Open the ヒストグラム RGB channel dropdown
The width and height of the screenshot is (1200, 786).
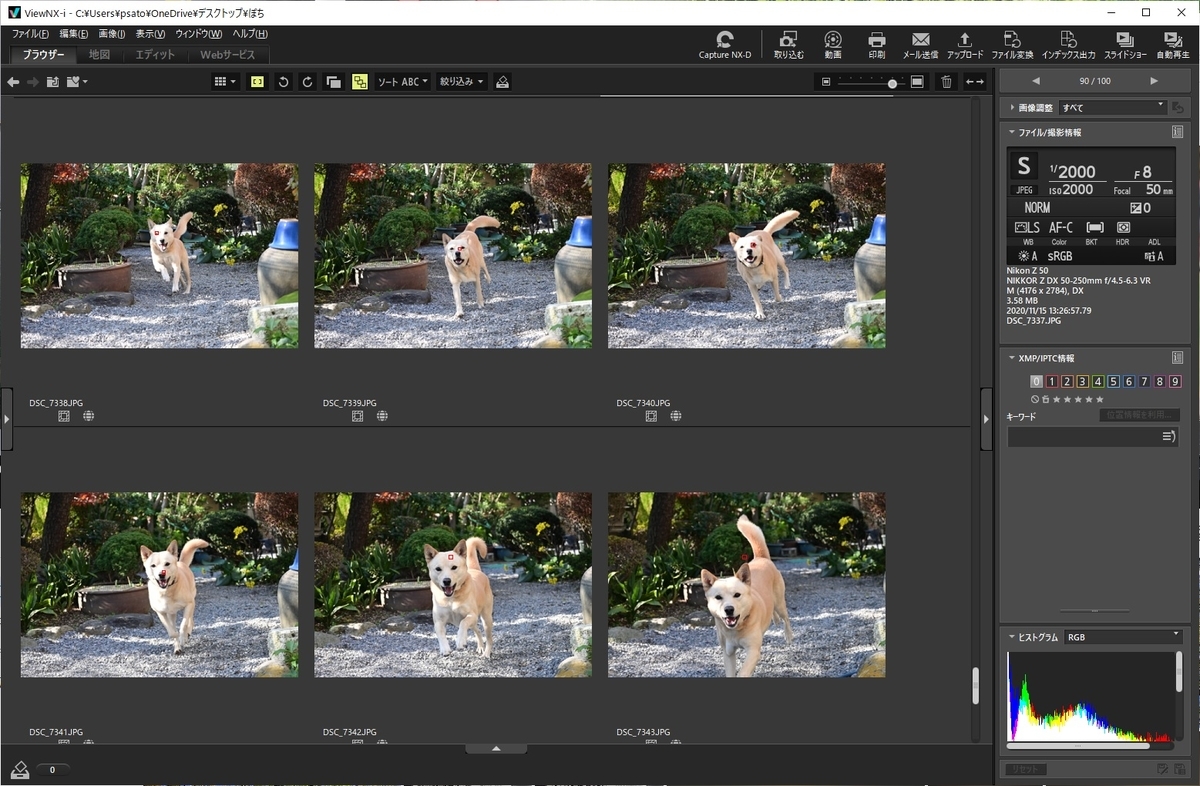pos(1123,637)
